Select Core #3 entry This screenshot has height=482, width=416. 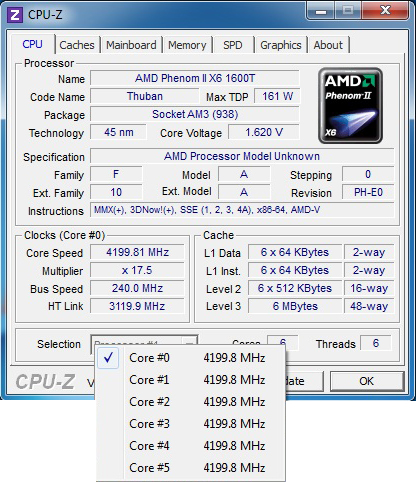[x=191, y=424]
